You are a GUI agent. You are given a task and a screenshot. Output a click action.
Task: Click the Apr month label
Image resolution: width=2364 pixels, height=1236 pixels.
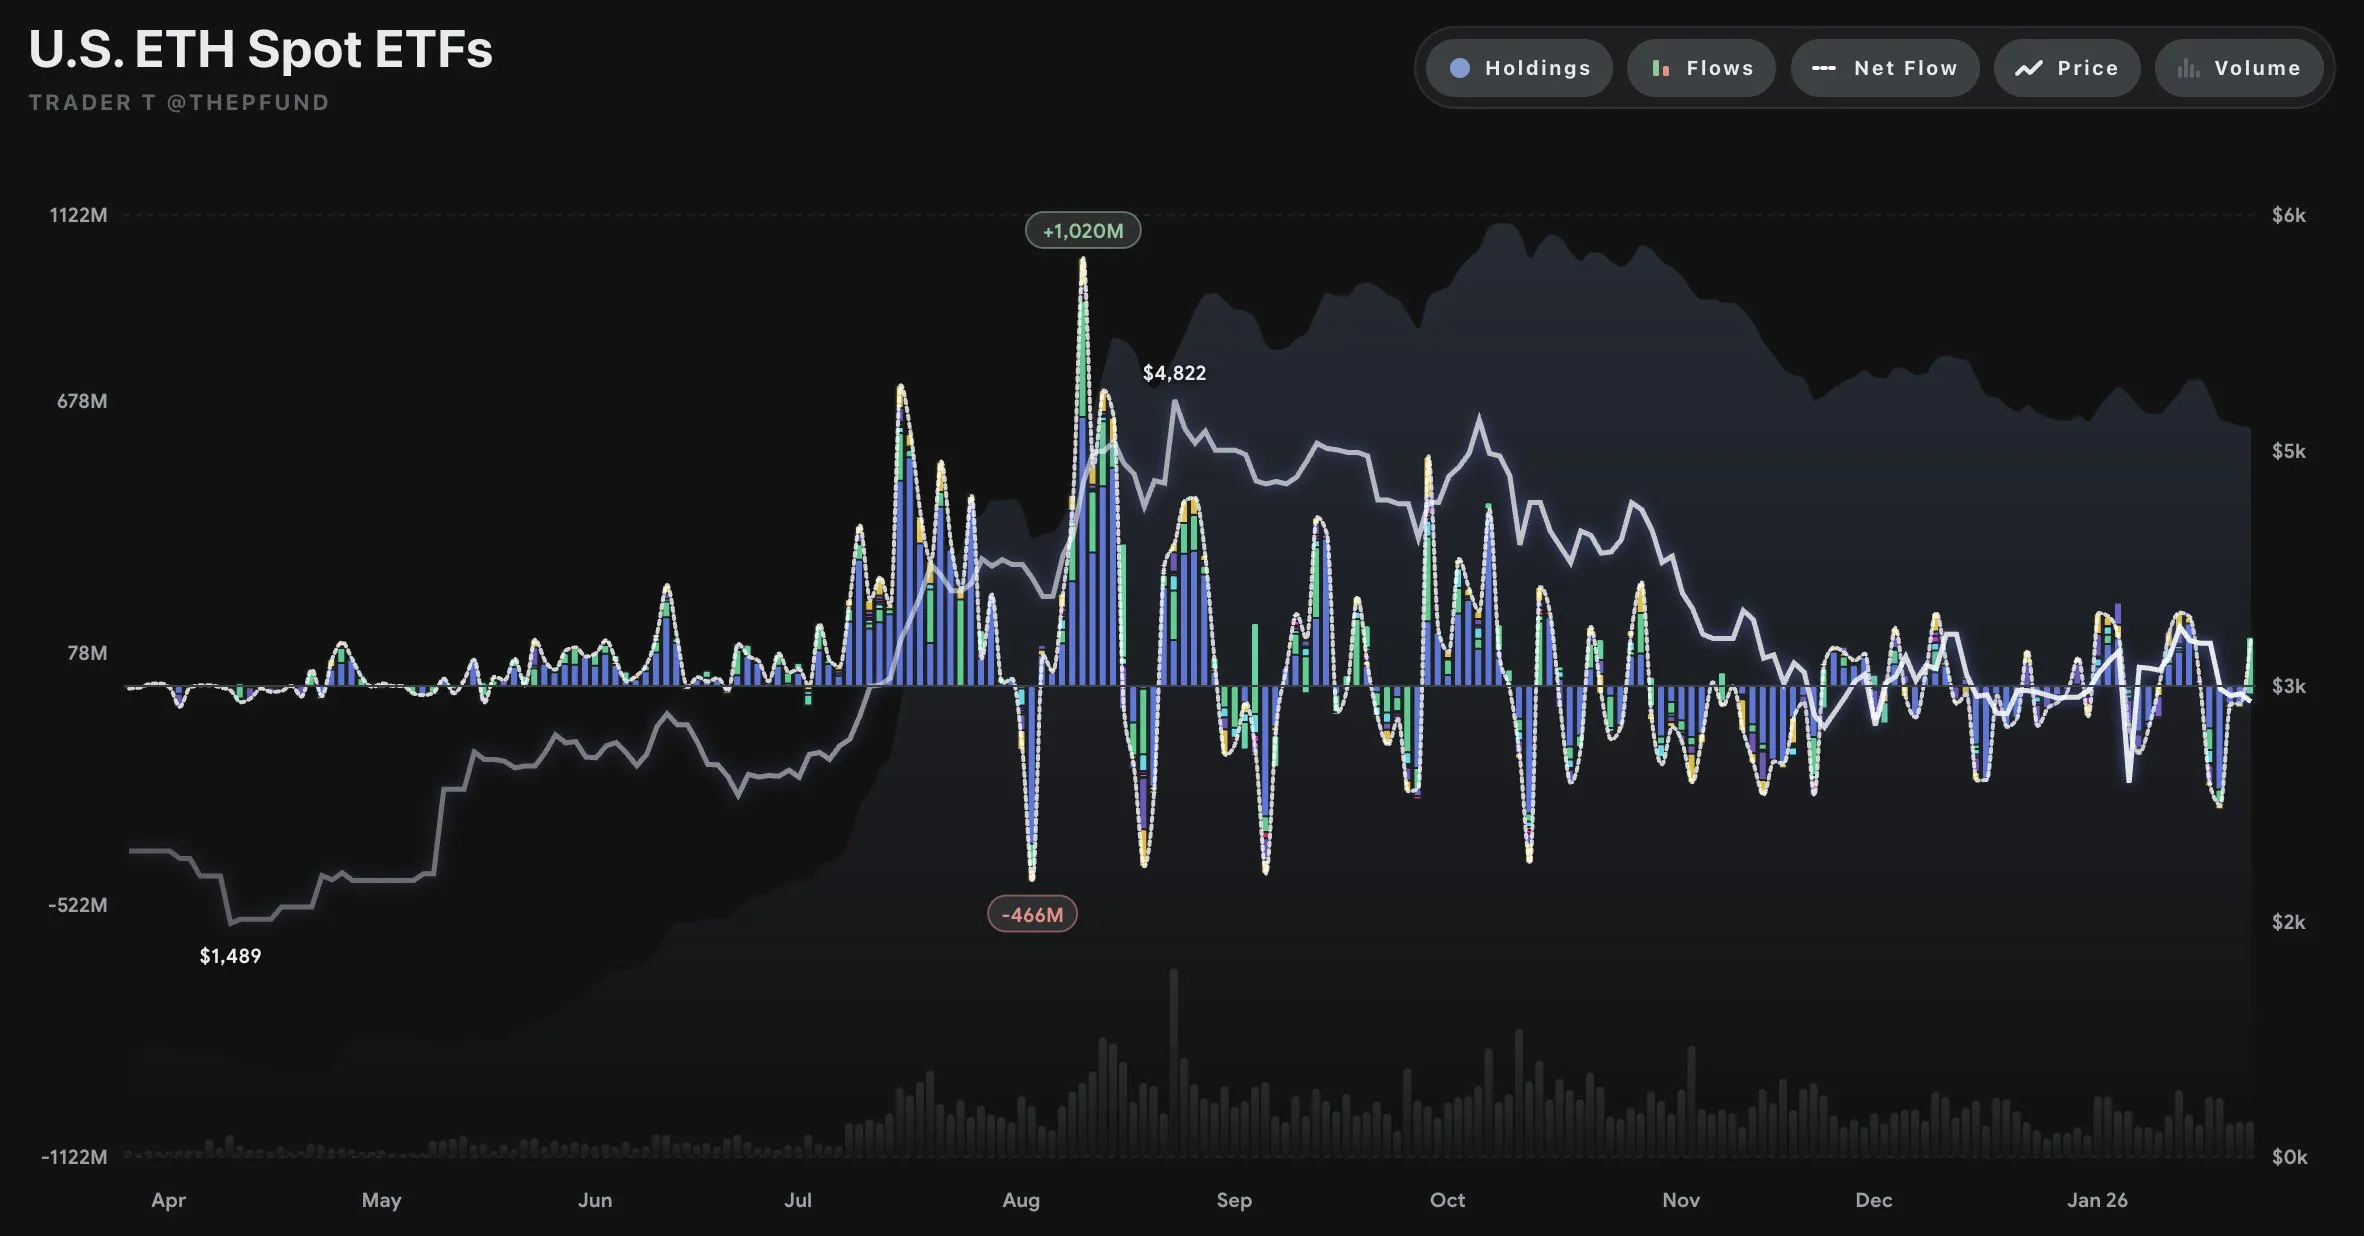coord(168,1202)
